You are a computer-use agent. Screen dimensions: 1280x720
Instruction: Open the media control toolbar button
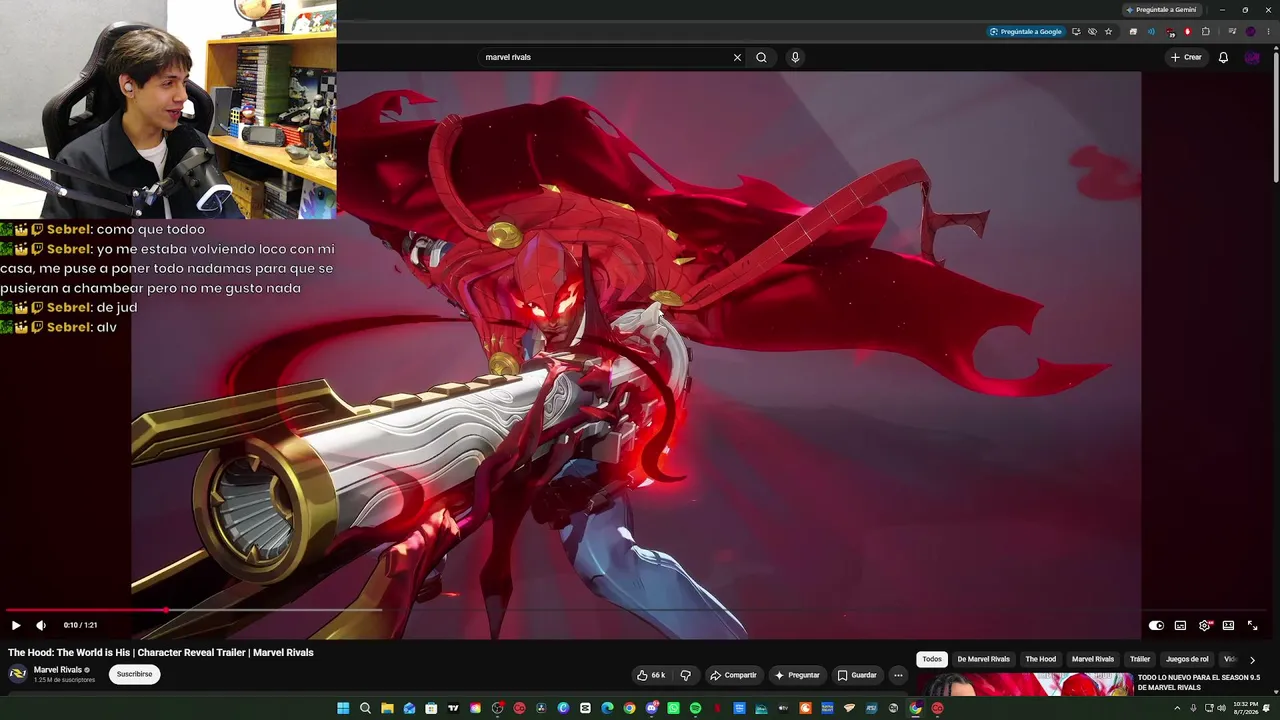tap(1232, 31)
